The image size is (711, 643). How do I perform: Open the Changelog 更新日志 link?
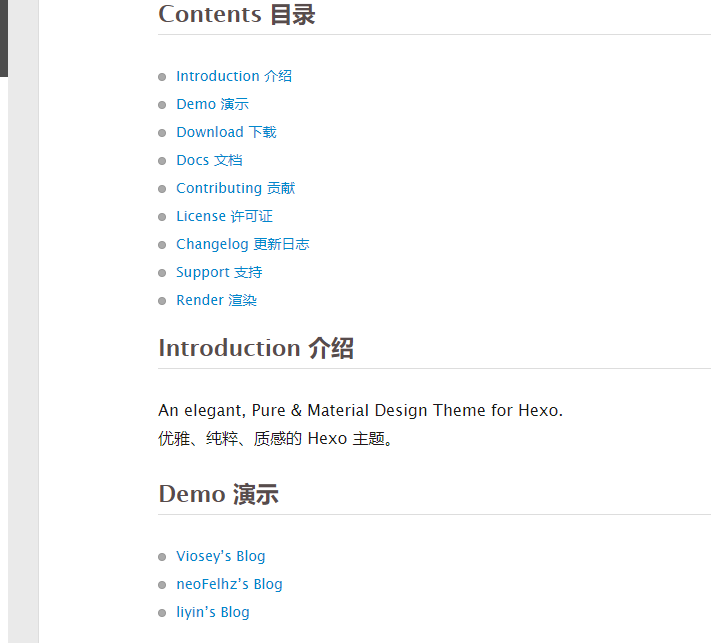pos(243,244)
